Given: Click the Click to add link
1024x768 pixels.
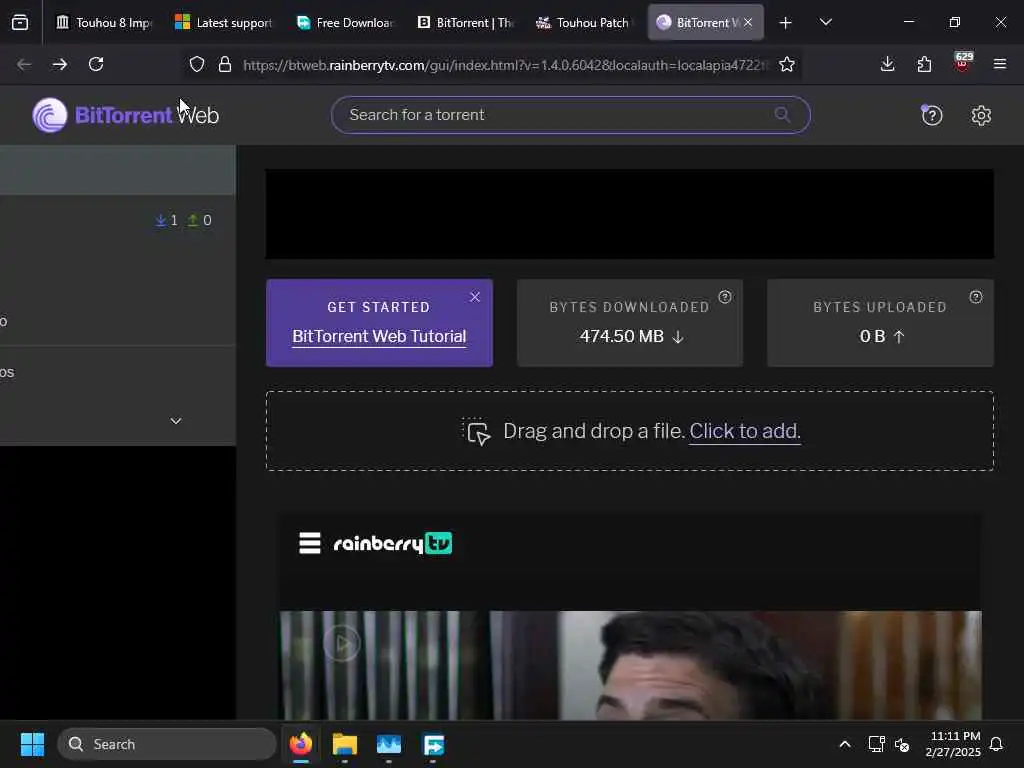Looking at the screenshot, I should tap(744, 431).
